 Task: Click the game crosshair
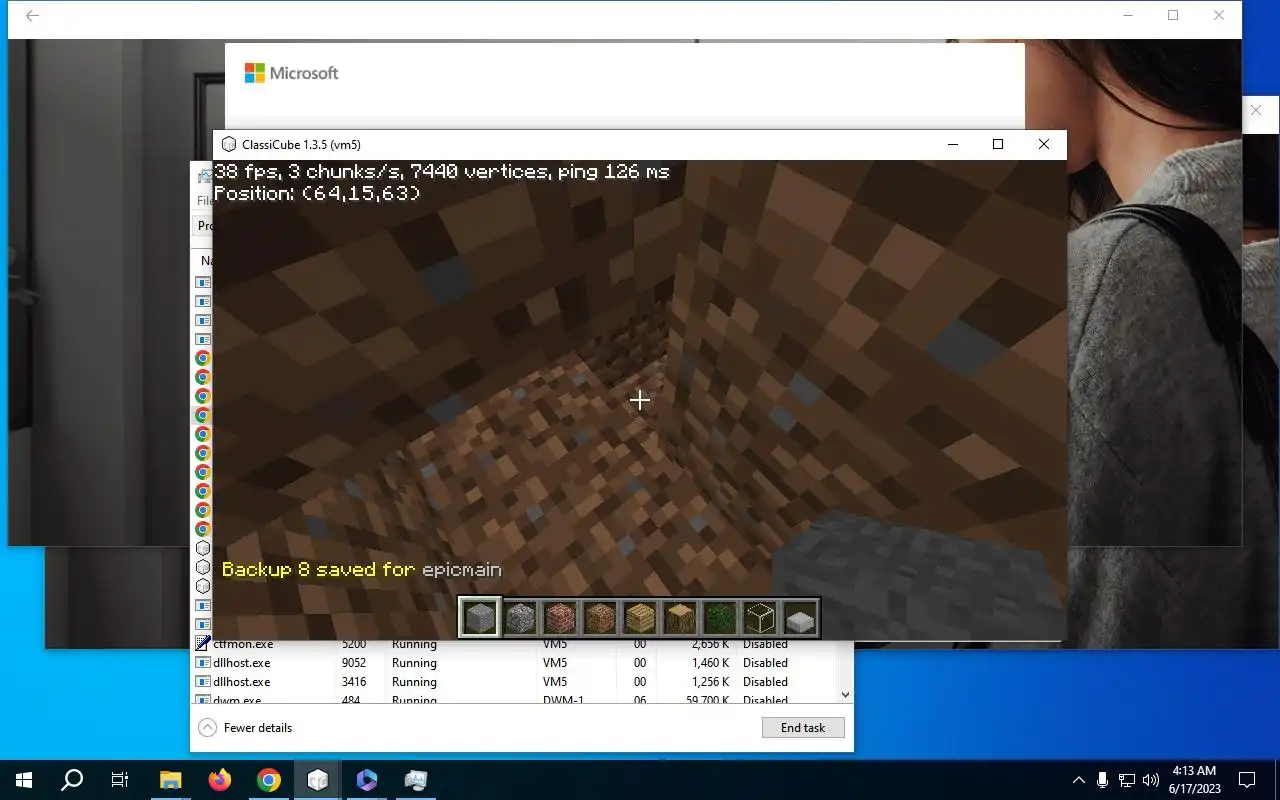pos(640,400)
